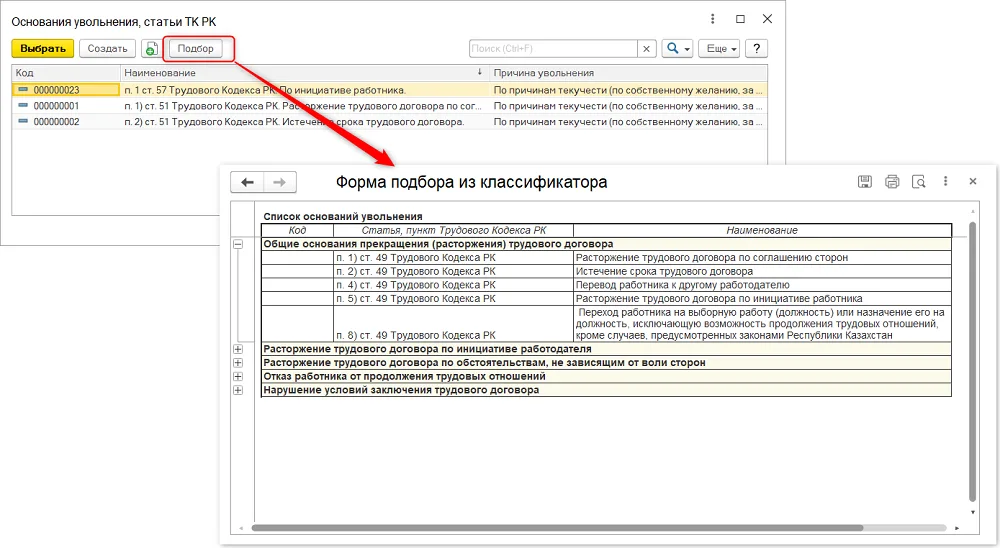Open the Еще dropdown menu
The width and height of the screenshot is (1000, 548).
coord(719,48)
